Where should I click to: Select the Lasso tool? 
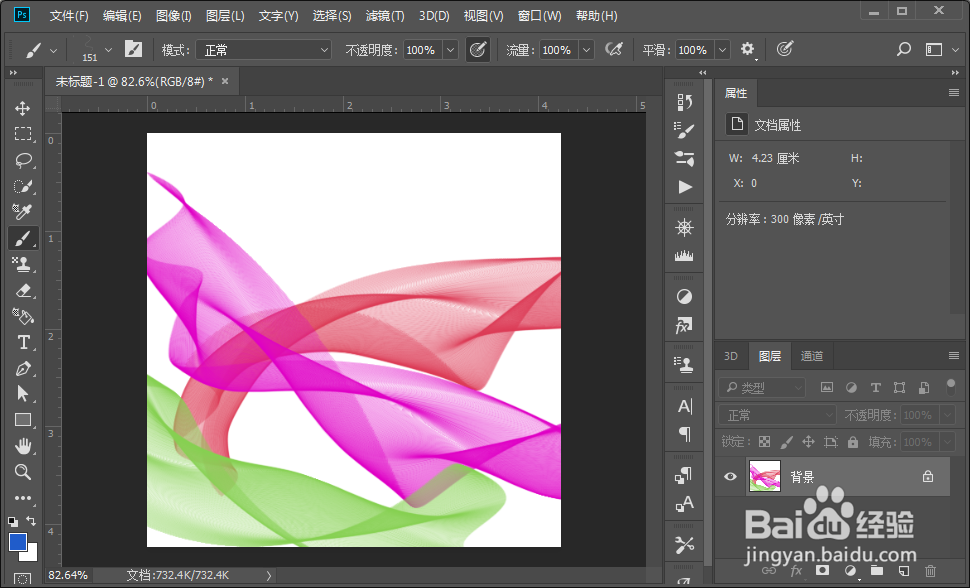pyautogui.click(x=23, y=160)
